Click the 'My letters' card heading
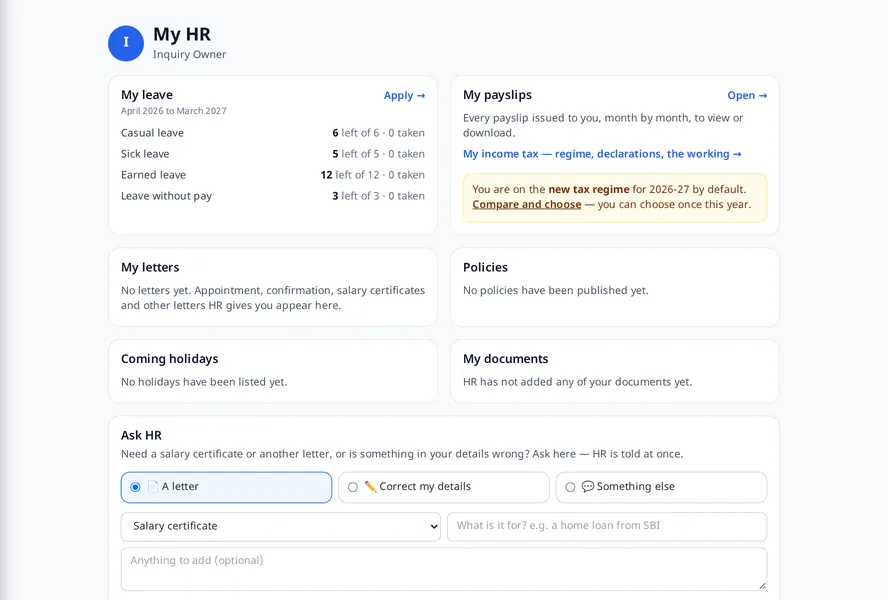The height and width of the screenshot is (600, 888). click(x=150, y=267)
